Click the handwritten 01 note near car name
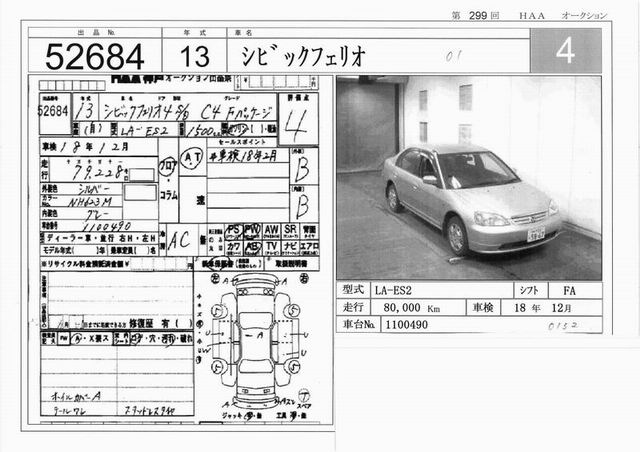This screenshot has width=640, height=452. (453, 56)
